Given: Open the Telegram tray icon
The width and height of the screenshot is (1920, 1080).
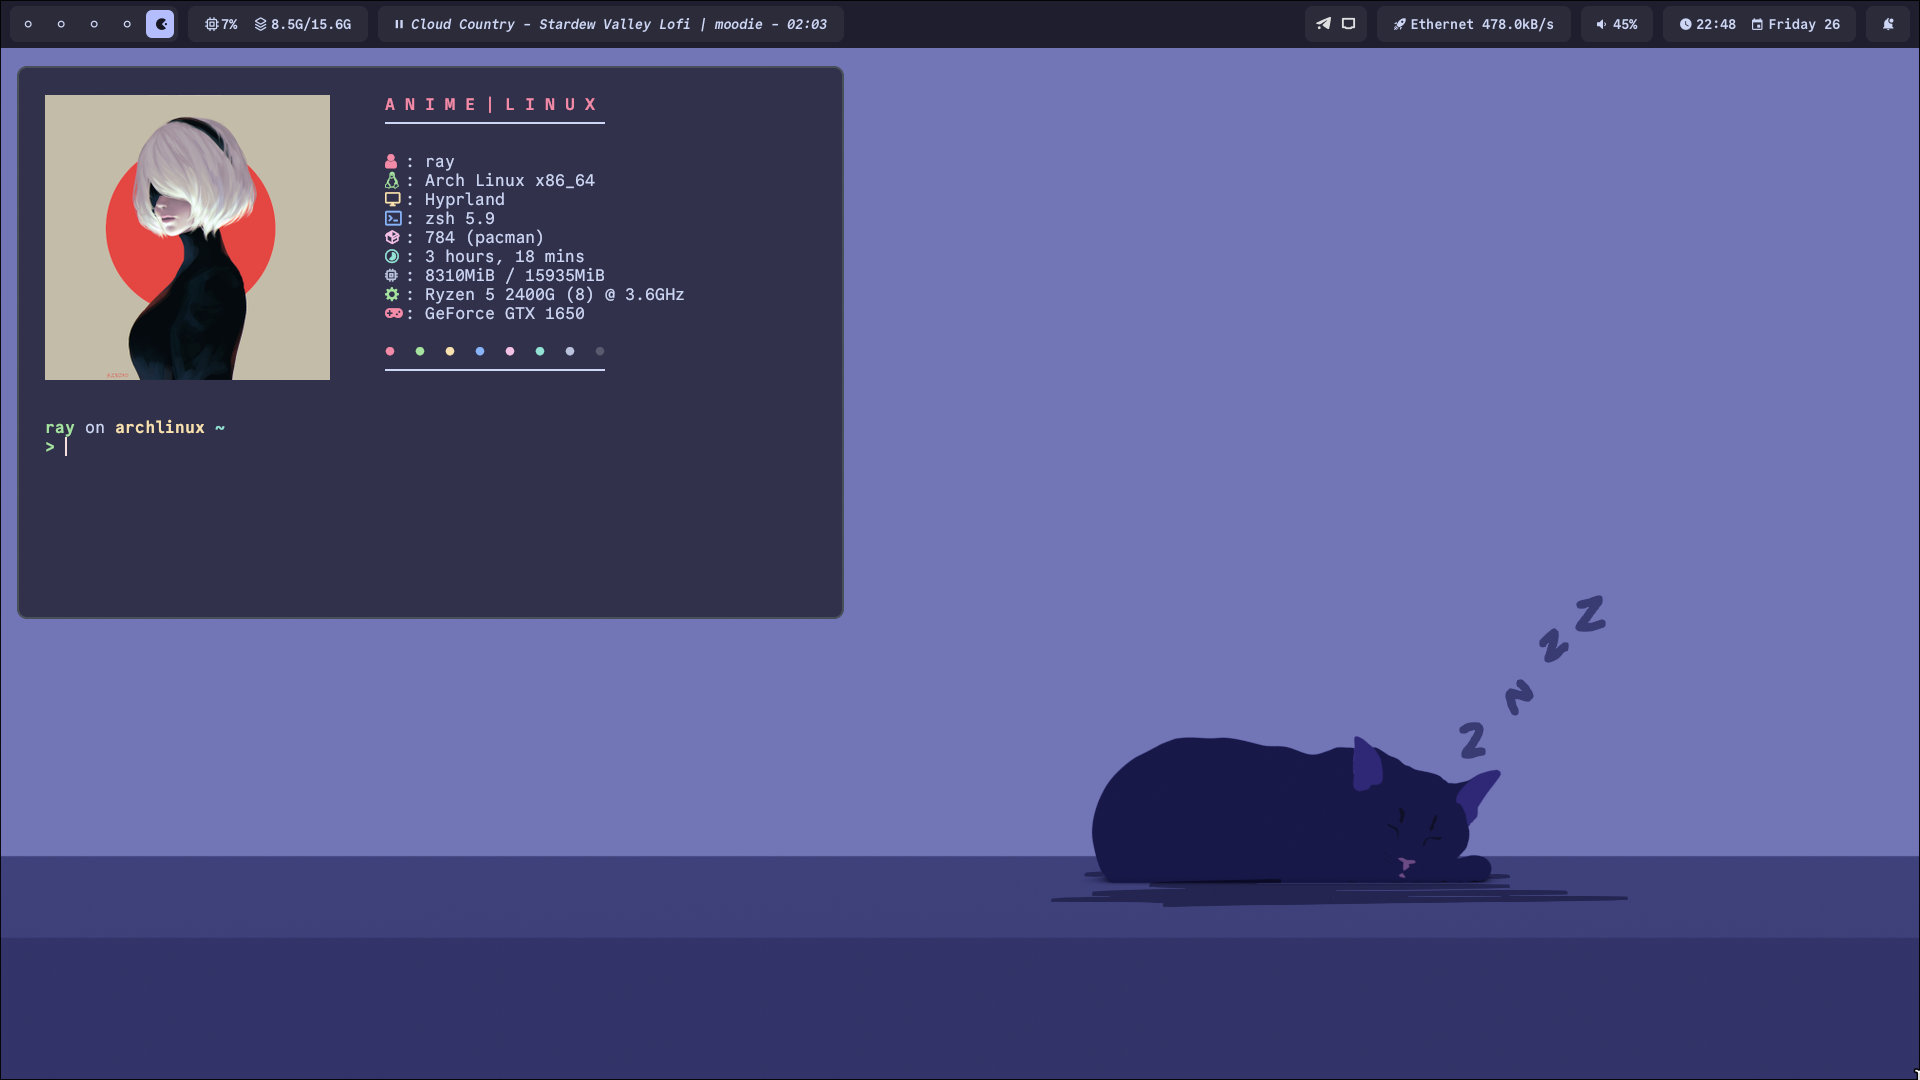Looking at the screenshot, I should click(x=1323, y=24).
